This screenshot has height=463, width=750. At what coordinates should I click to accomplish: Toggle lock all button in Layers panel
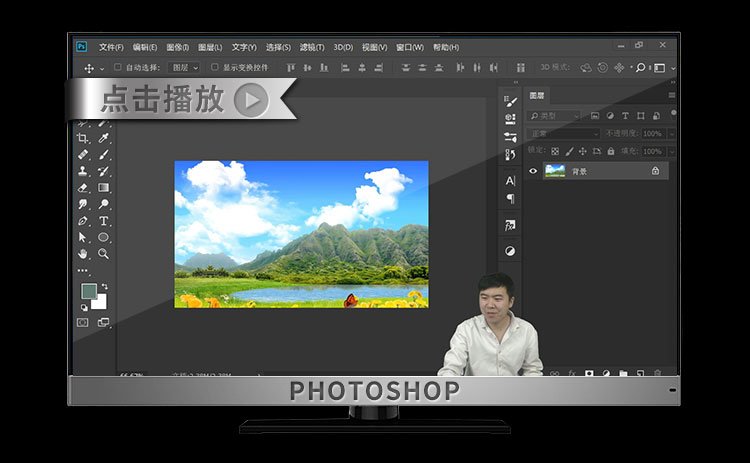(611, 151)
